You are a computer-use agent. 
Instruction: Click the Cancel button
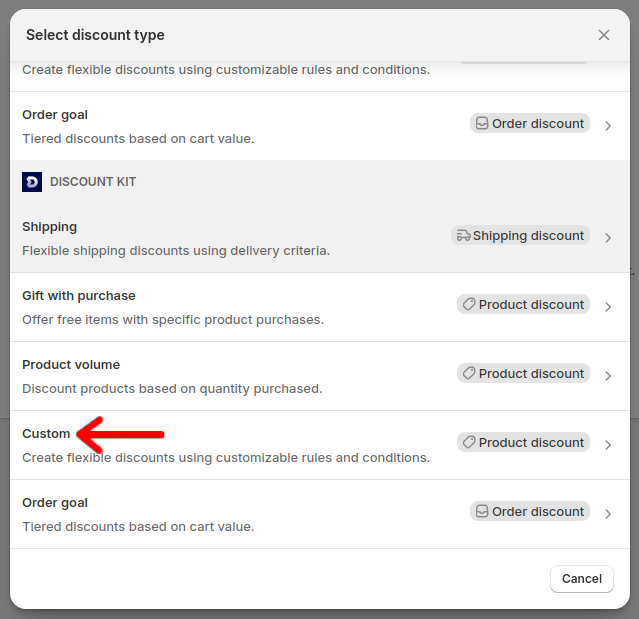[x=582, y=579]
